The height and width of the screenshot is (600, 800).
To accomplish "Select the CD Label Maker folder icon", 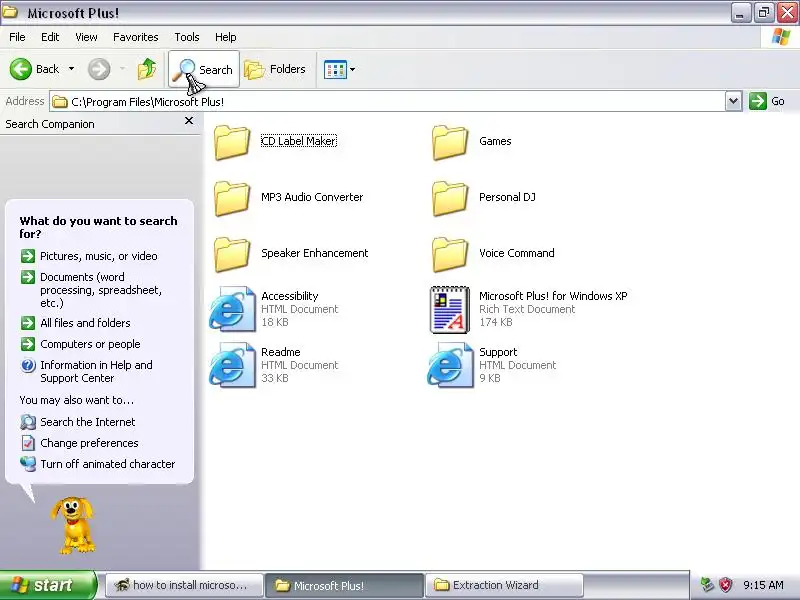I will [x=232, y=142].
